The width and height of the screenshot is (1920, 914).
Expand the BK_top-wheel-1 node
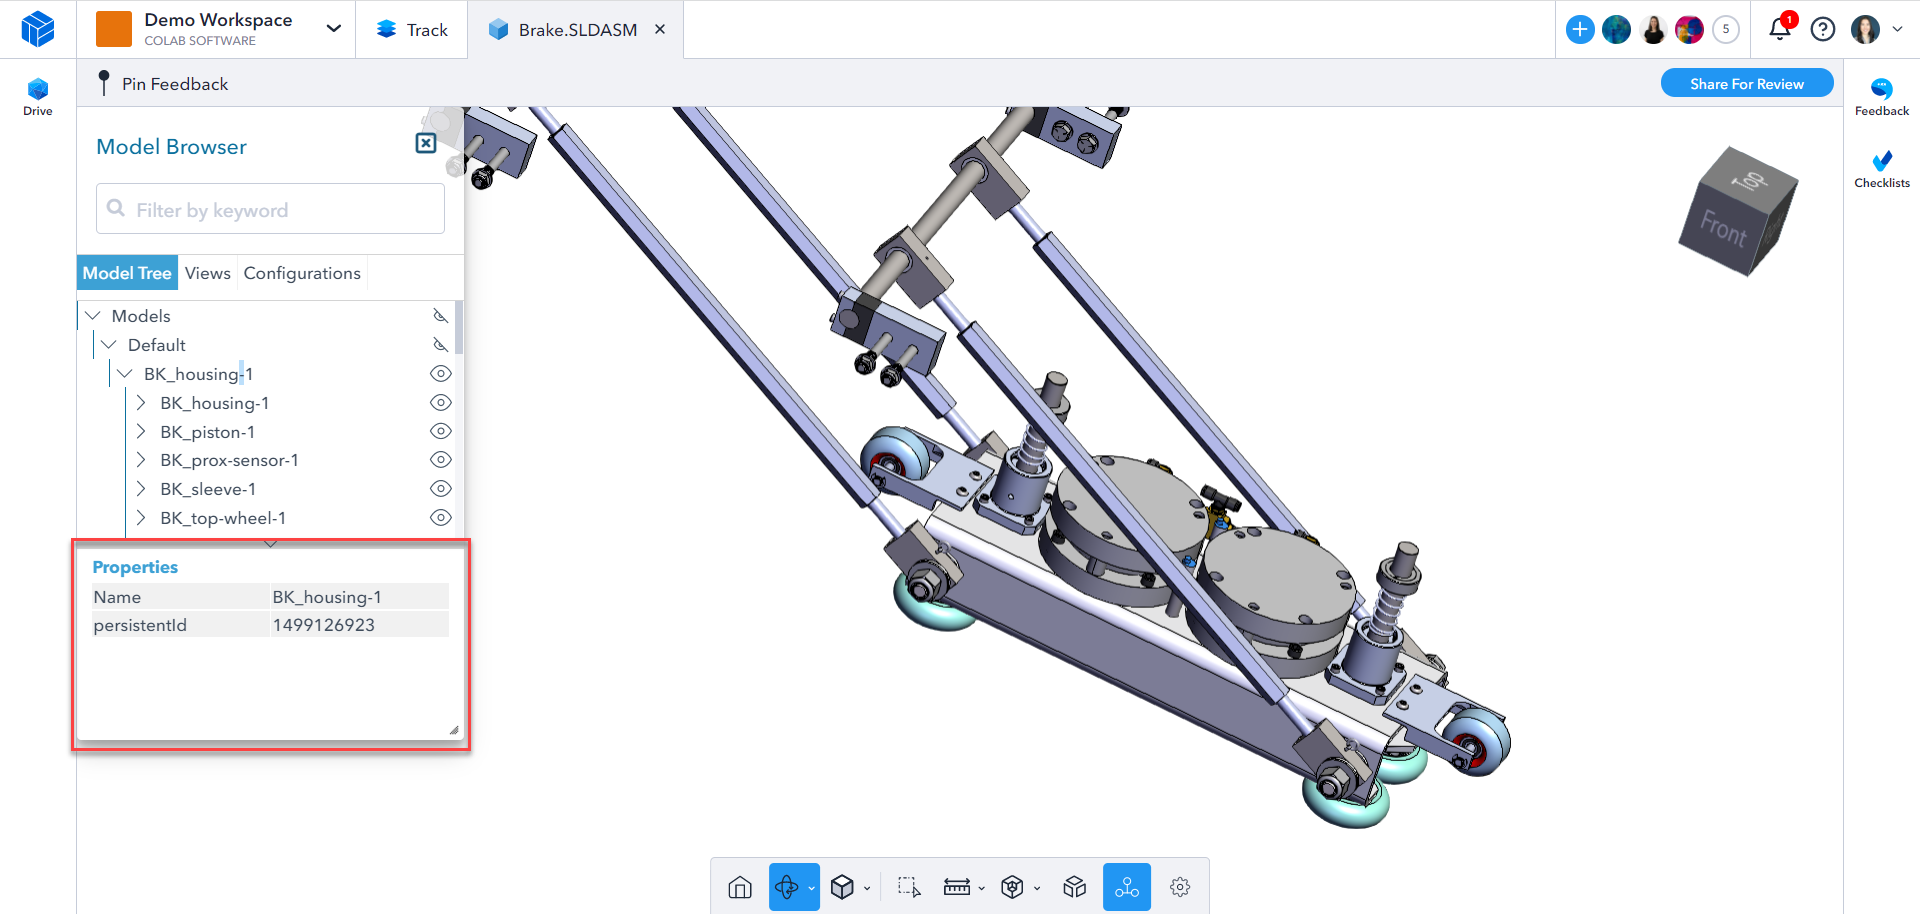pos(141,518)
